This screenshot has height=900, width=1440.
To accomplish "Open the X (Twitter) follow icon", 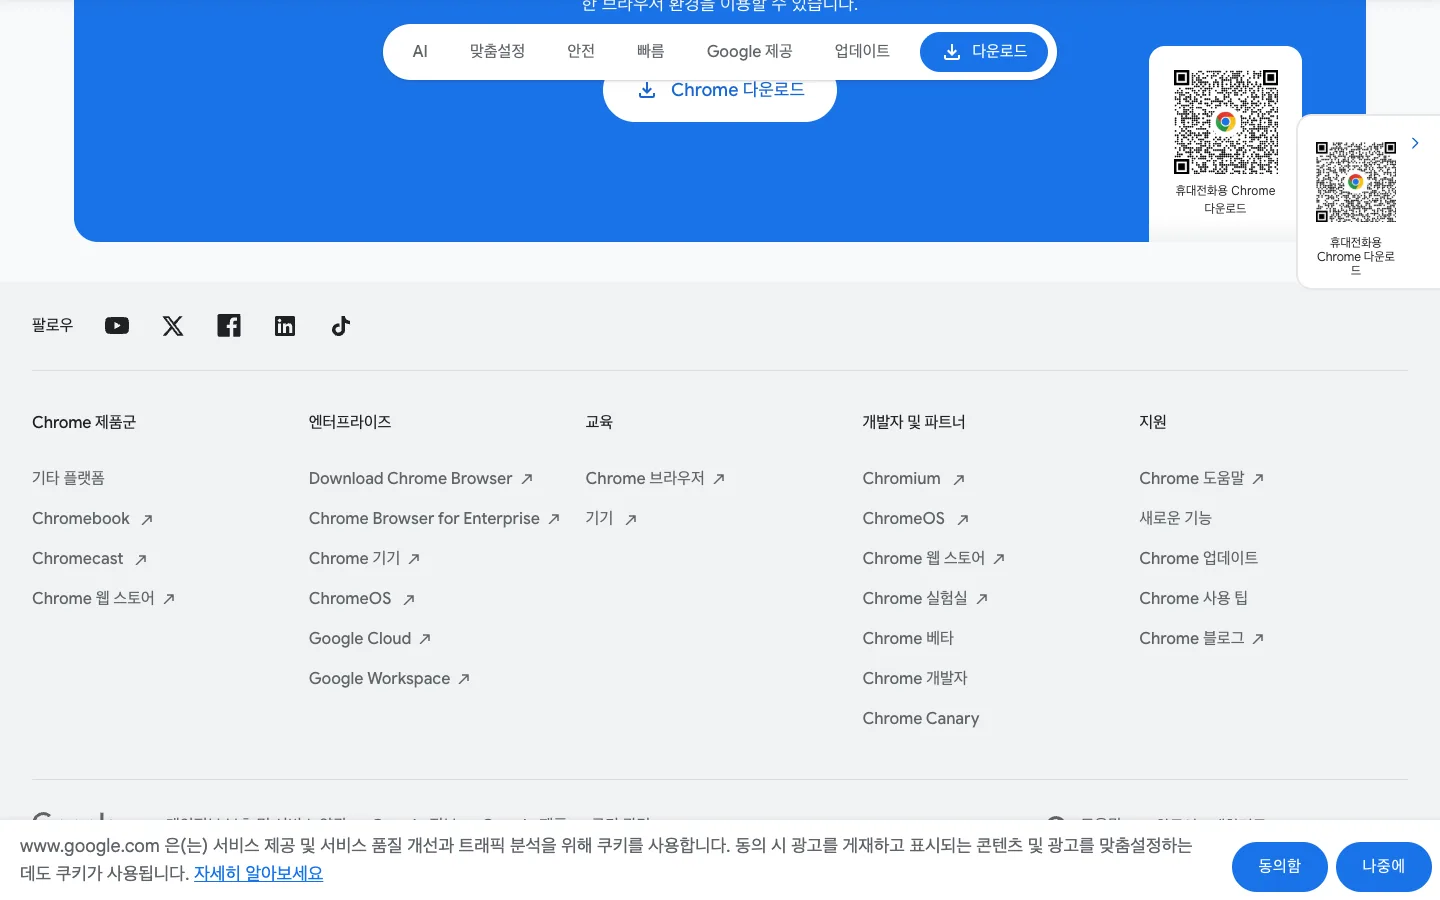I will [x=173, y=326].
